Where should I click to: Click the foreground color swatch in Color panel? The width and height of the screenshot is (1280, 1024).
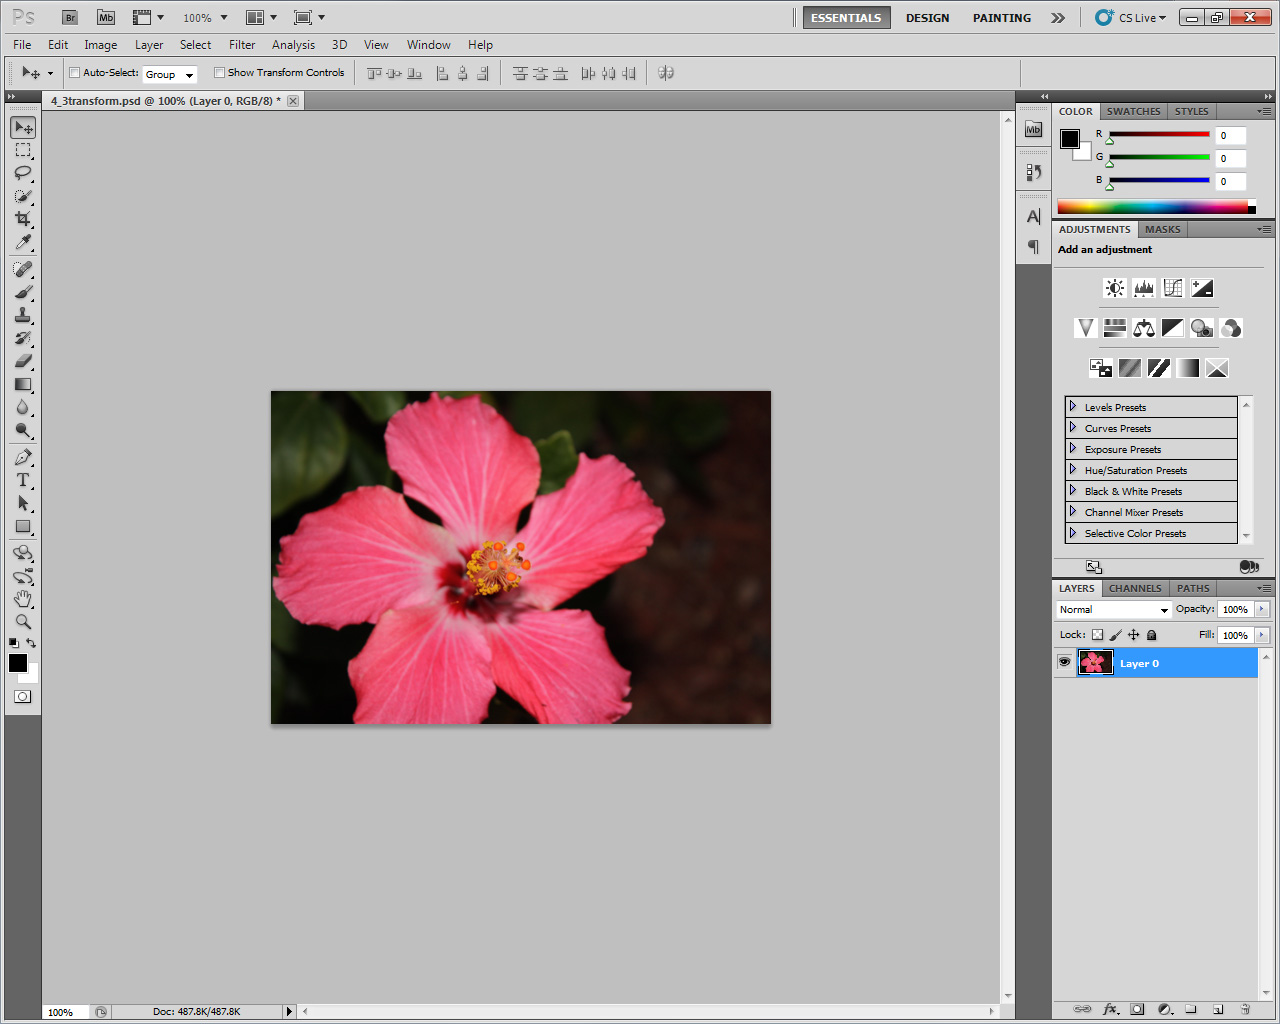point(1070,138)
